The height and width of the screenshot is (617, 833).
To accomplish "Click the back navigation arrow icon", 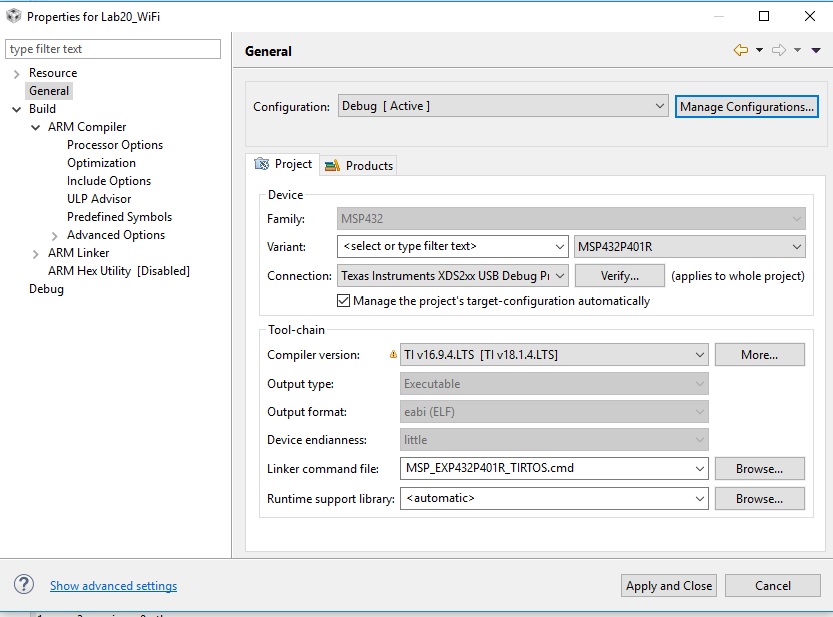I will (740, 50).
